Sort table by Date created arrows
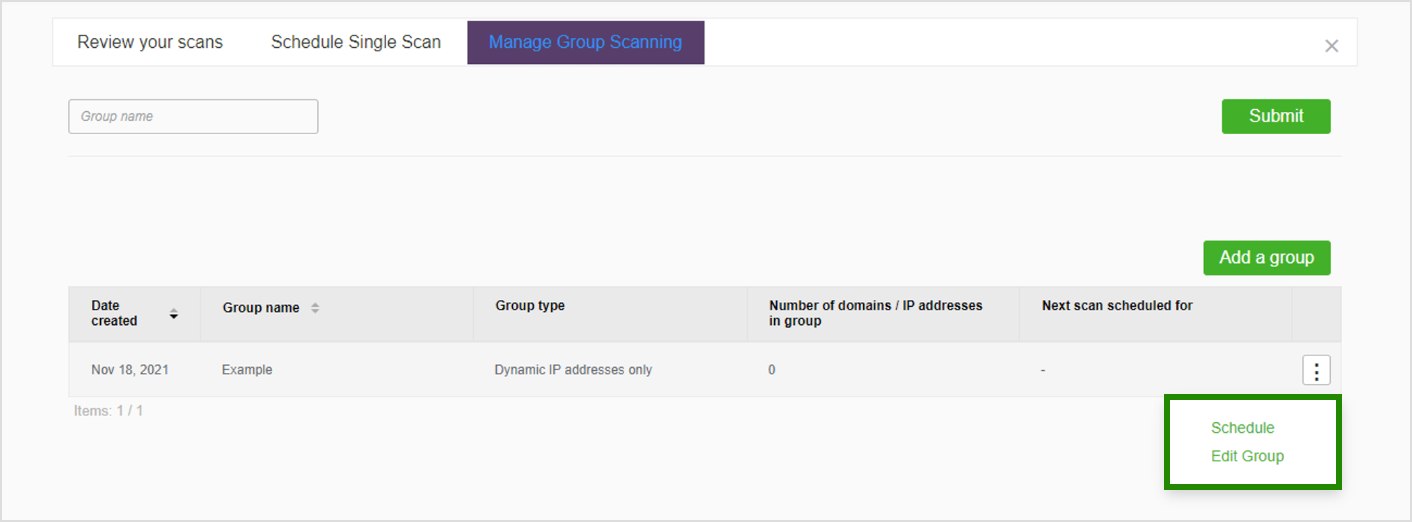The image size is (1412, 522). coord(174,313)
